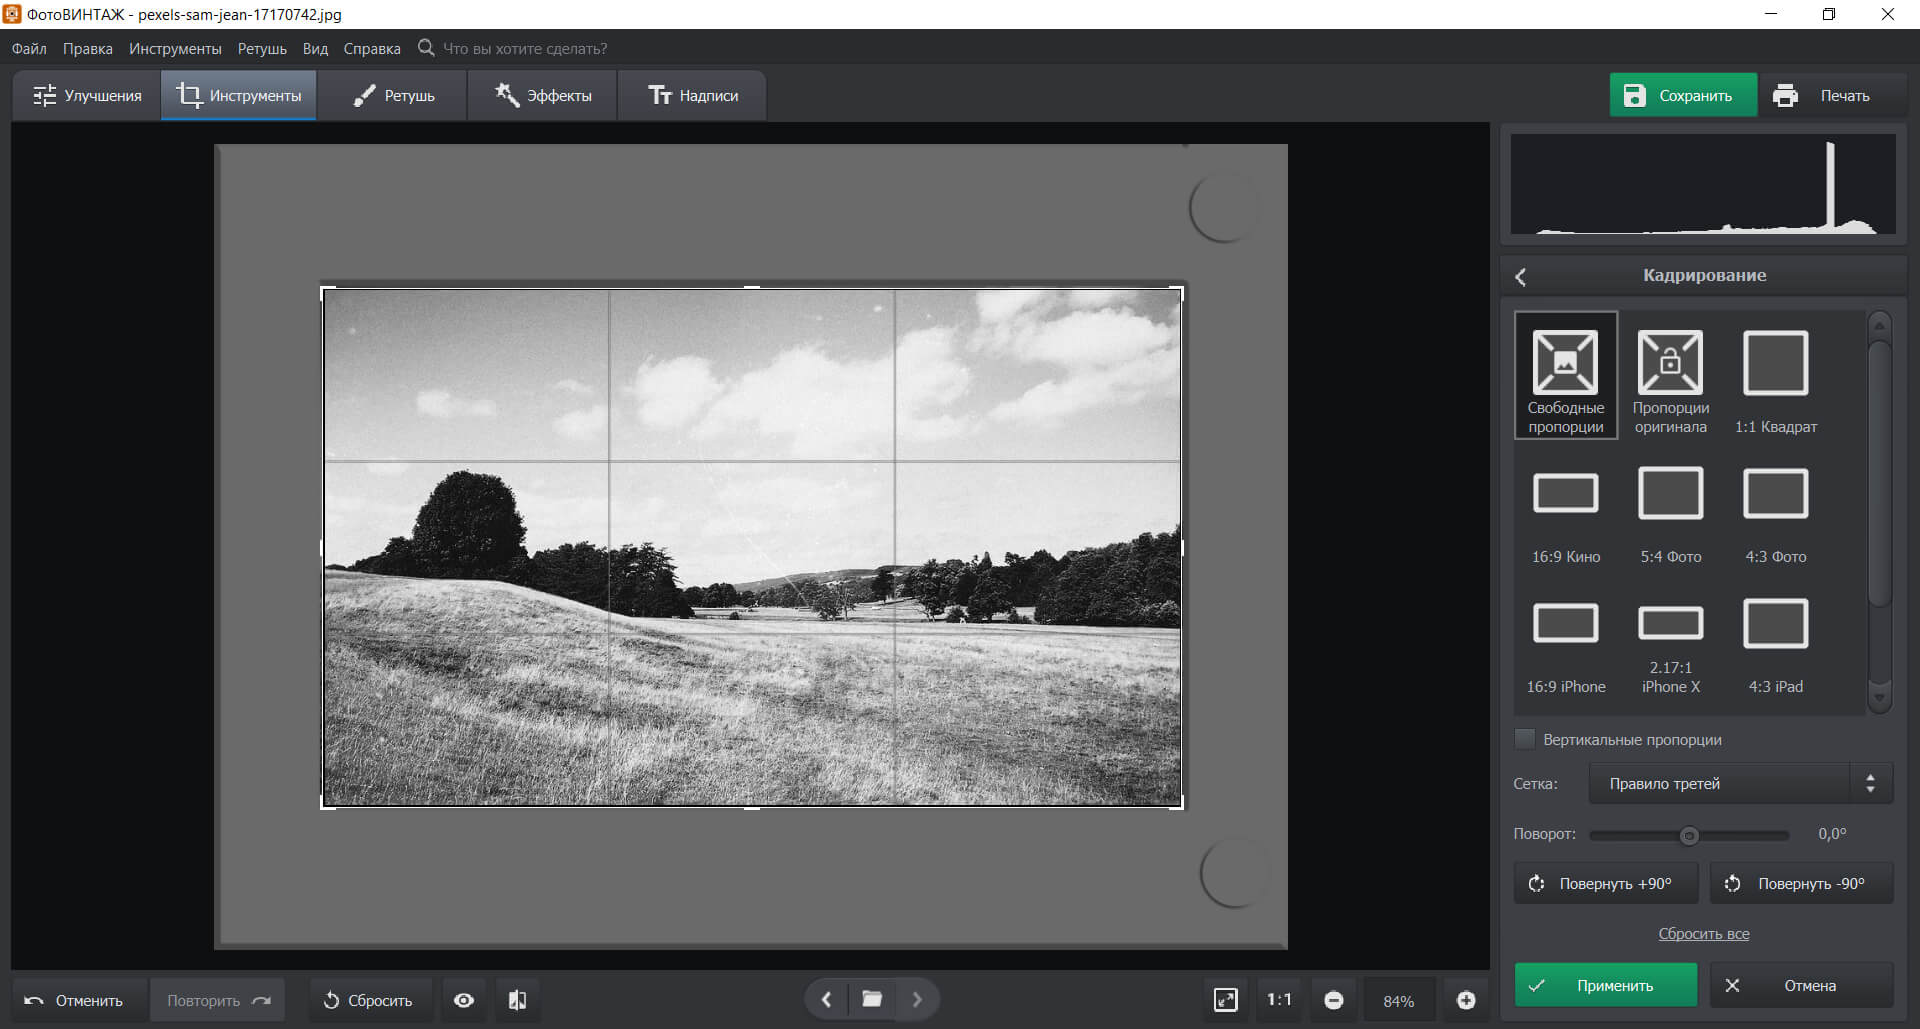Image resolution: width=1920 pixels, height=1029 pixels.
Task: Open the Файл menu
Action: (x=29, y=48)
